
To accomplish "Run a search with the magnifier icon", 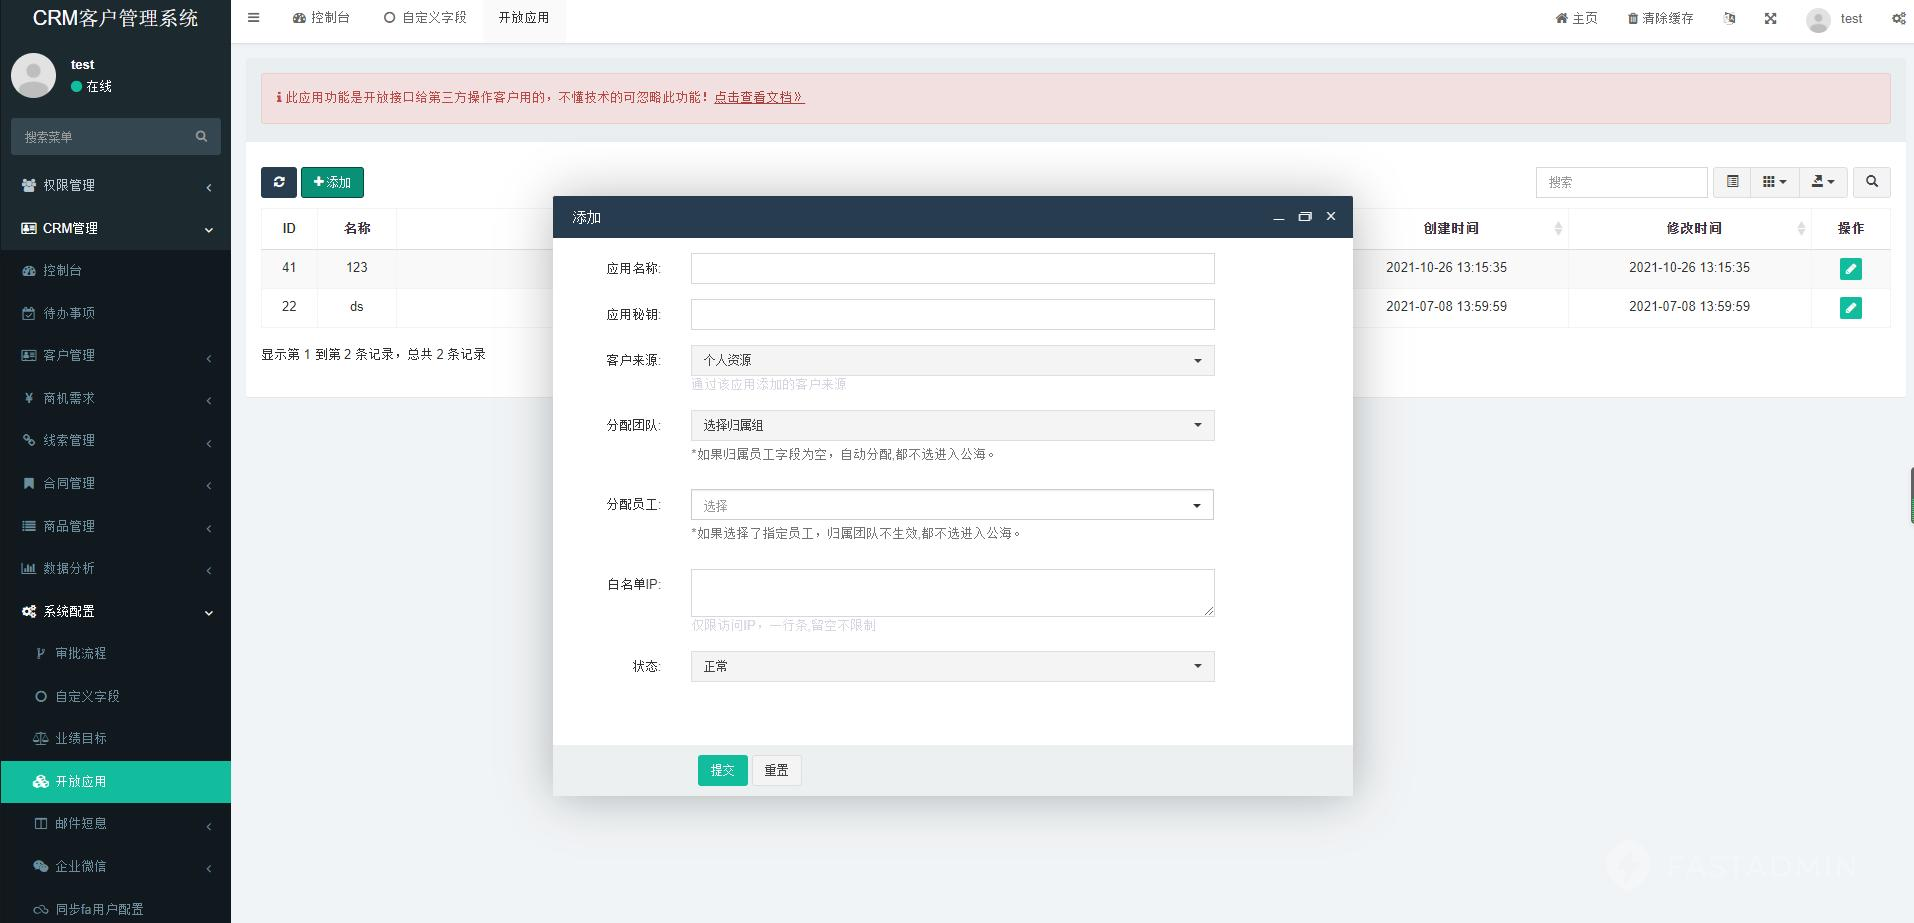I will coord(1871,182).
